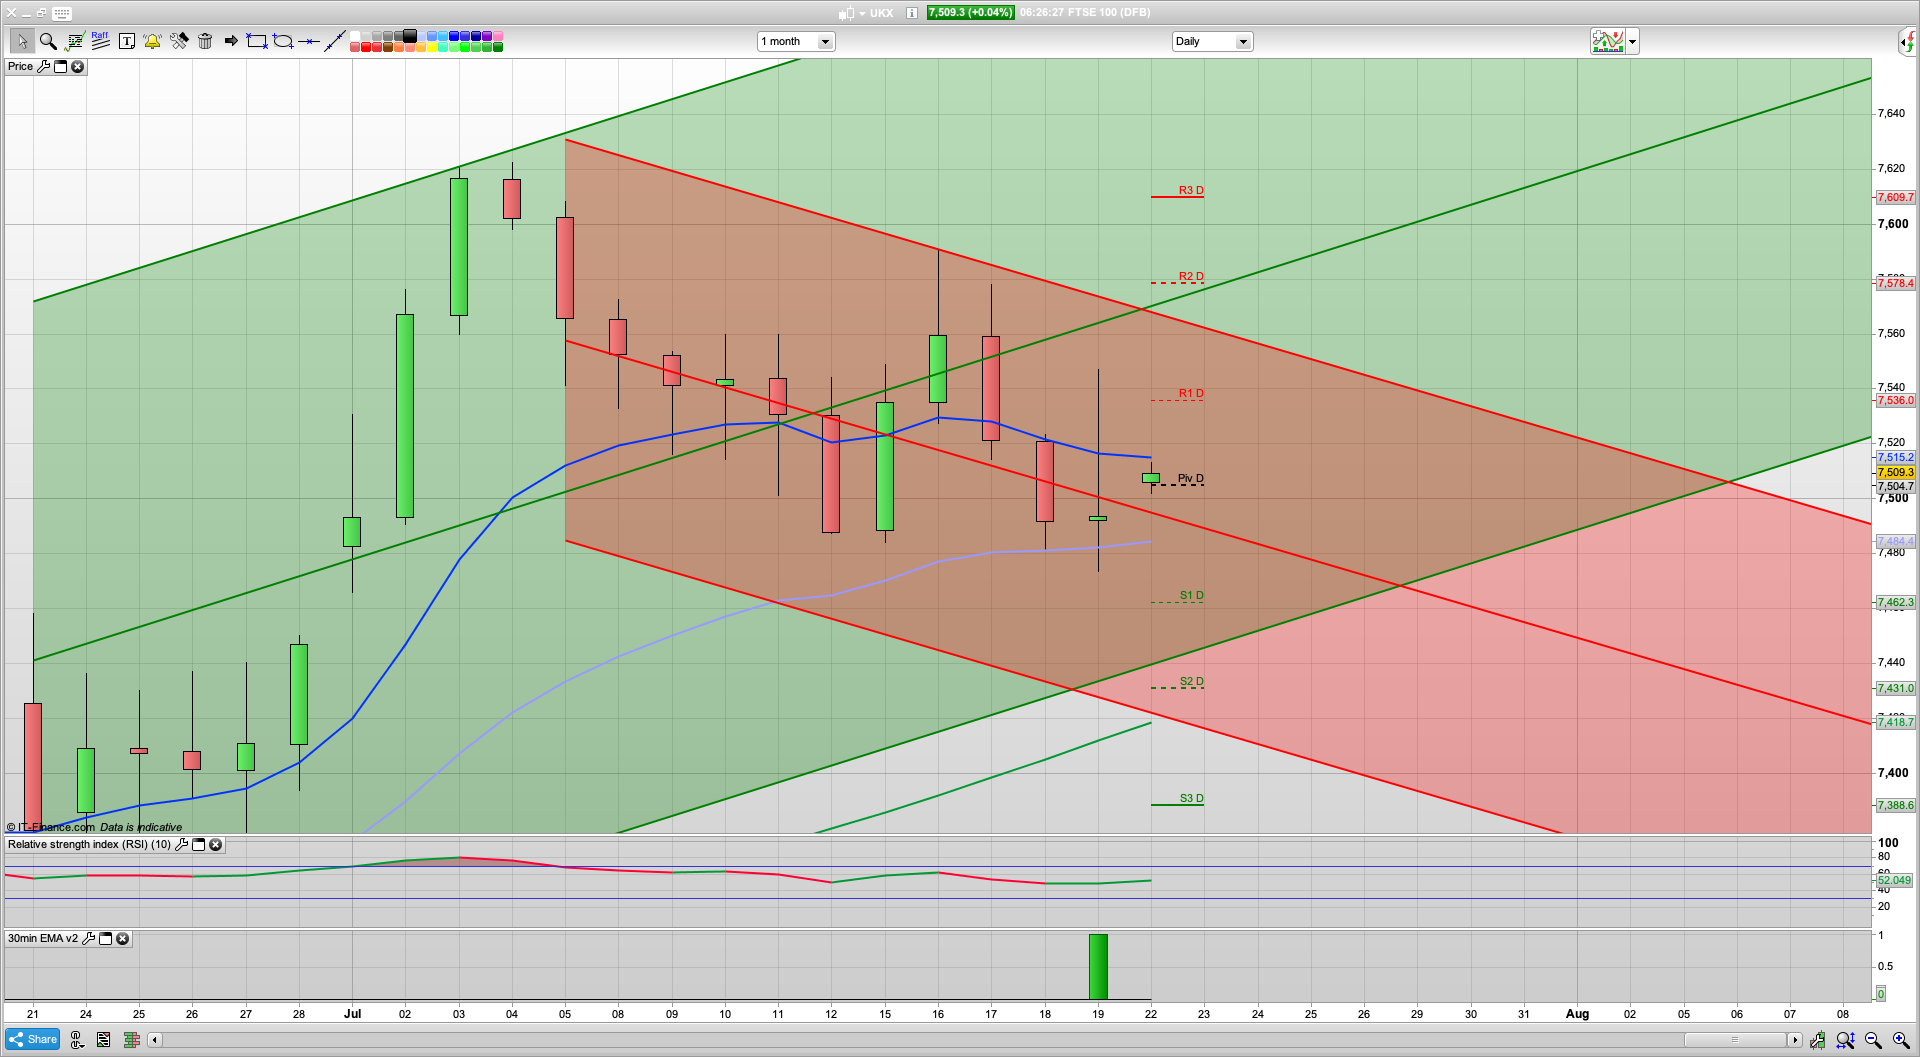The image size is (1920, 1057).
Task: Click the S3 D pivot label
Action: [x=1191, y=798]
